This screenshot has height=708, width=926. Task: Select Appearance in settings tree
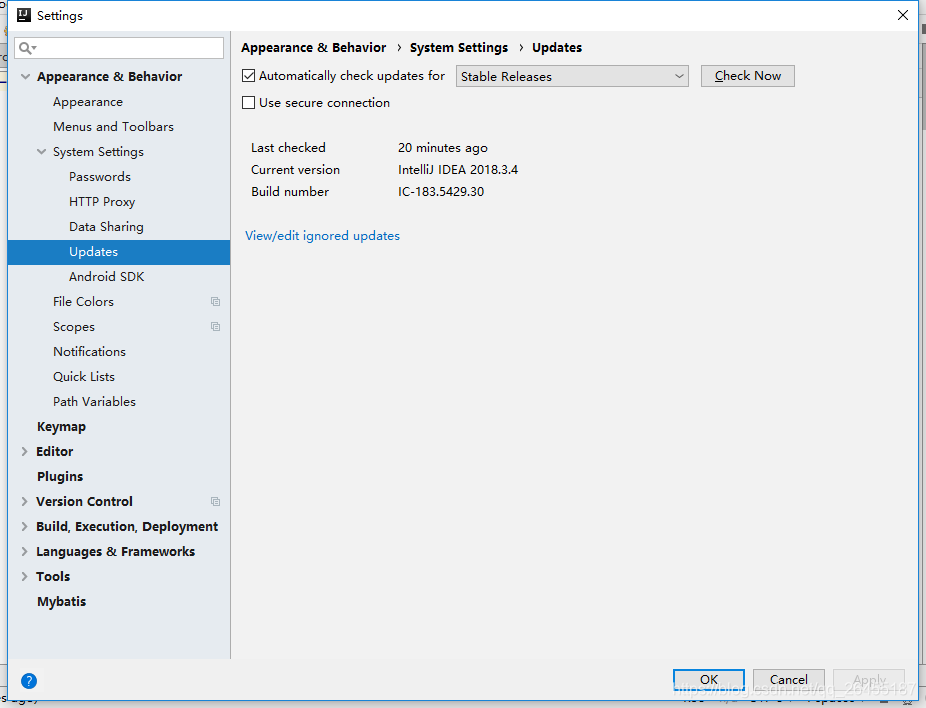coord(88,102)
